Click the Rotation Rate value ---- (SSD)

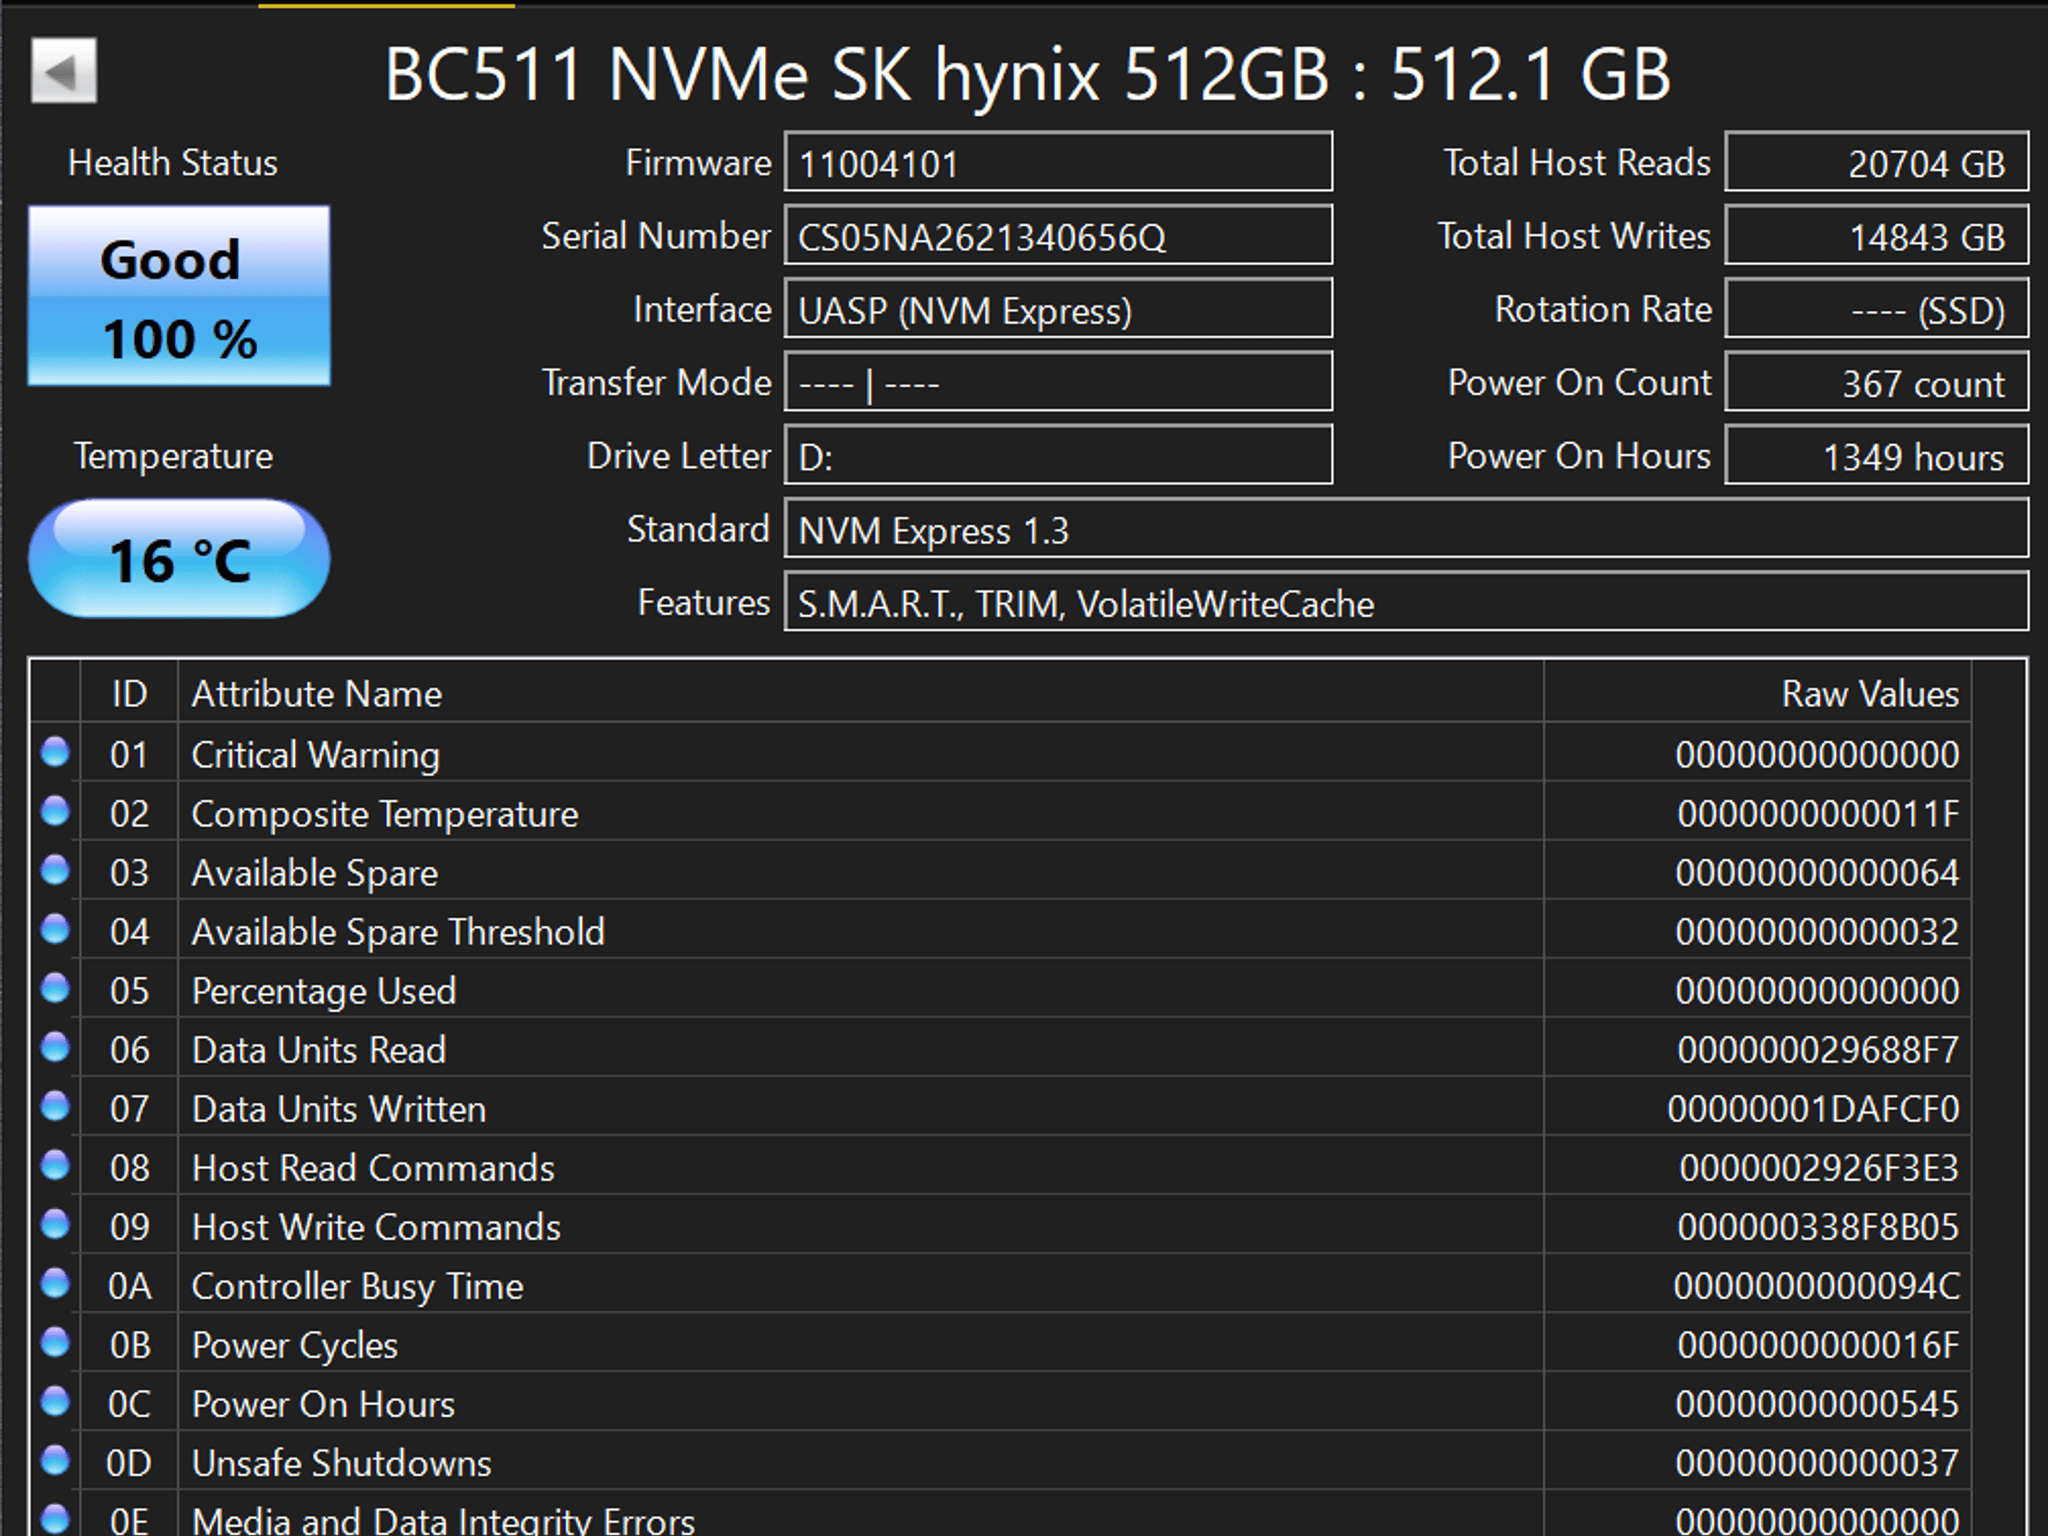(x=1877, y=309)
